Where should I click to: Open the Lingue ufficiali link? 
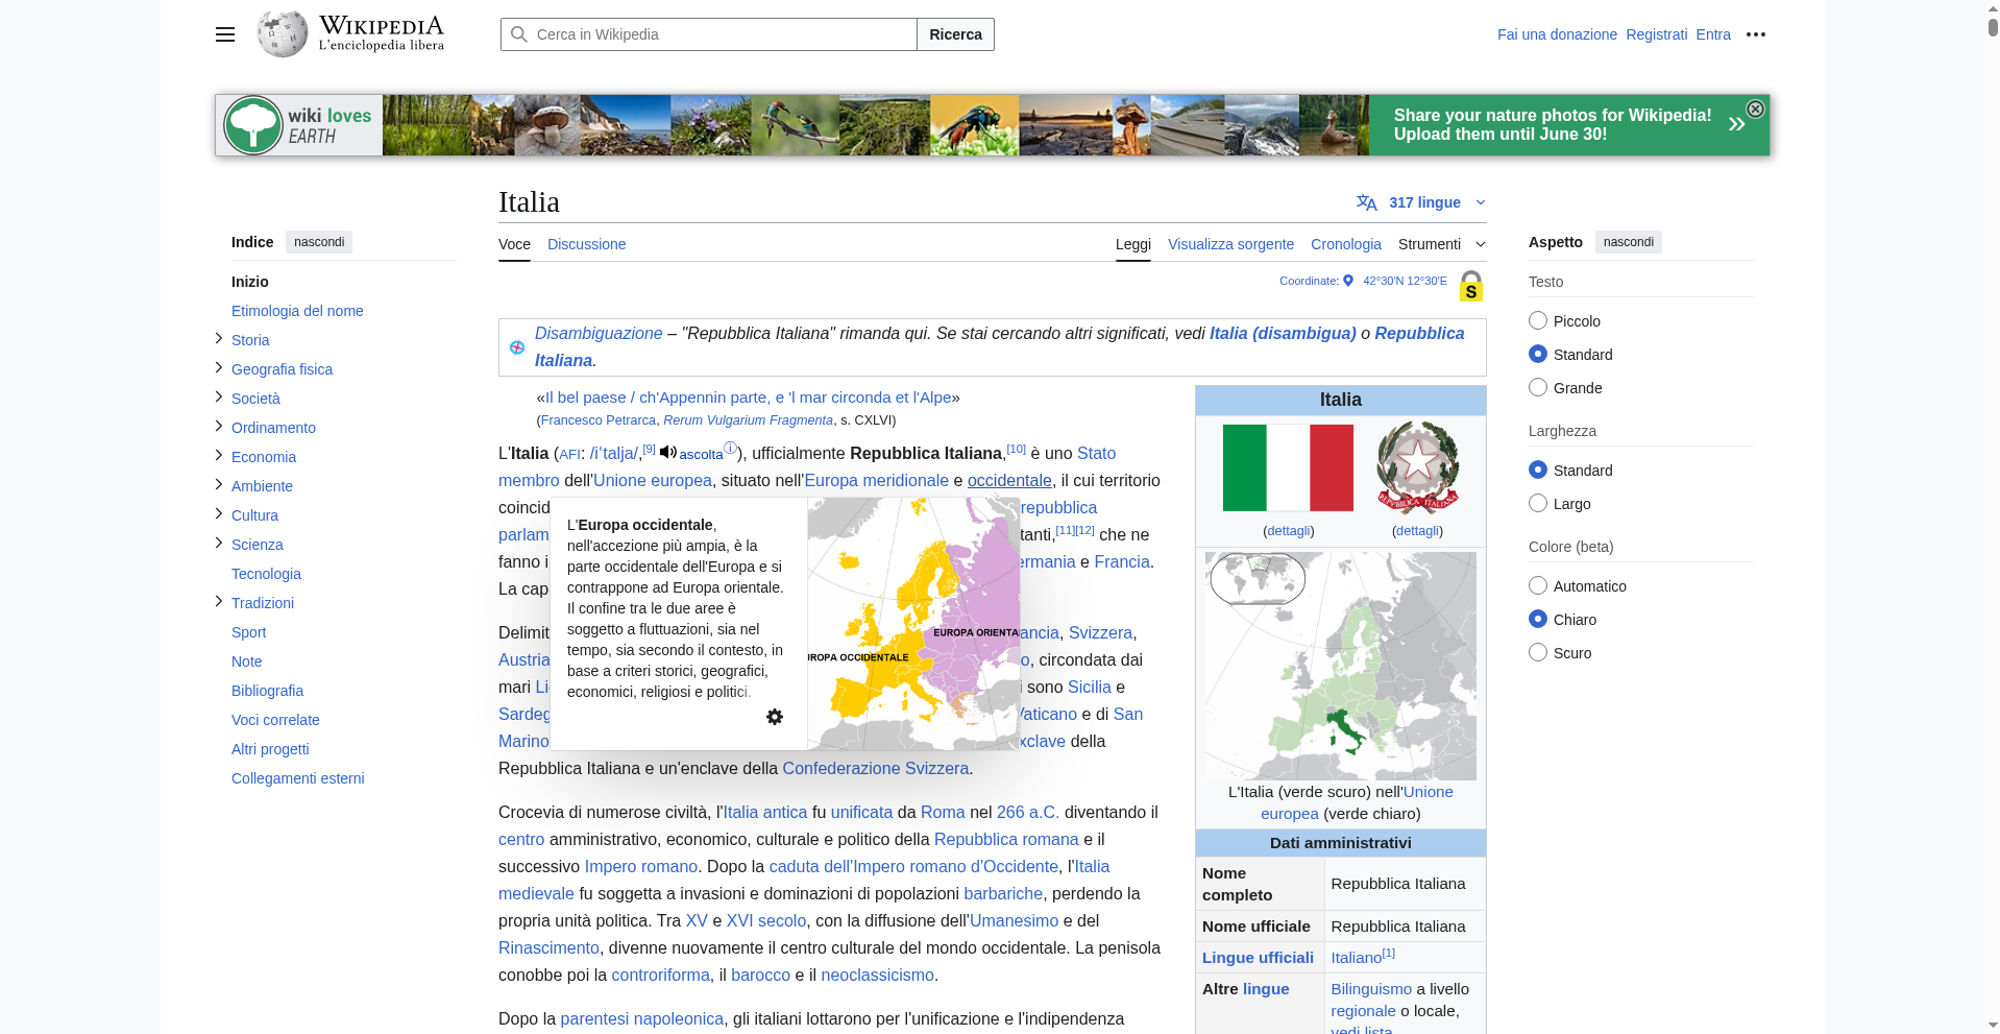[1257, 957]
